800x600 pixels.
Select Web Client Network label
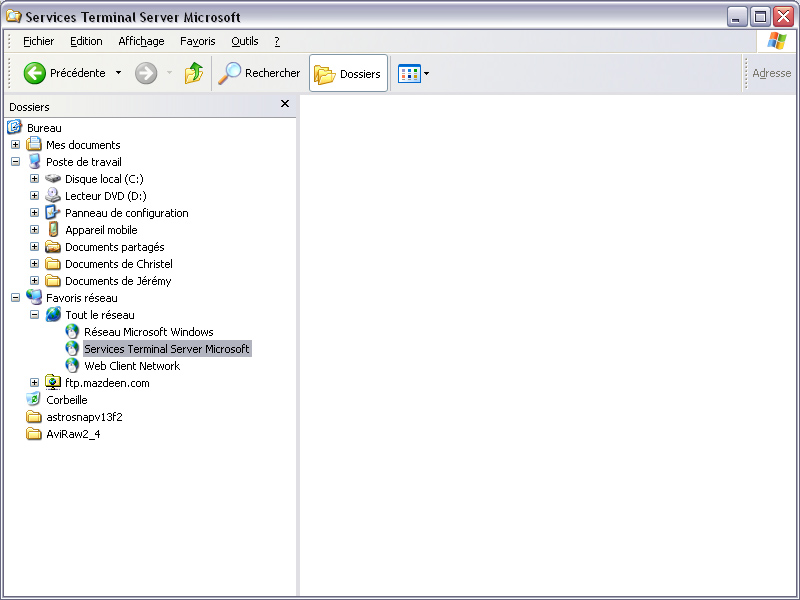[132, 366]
